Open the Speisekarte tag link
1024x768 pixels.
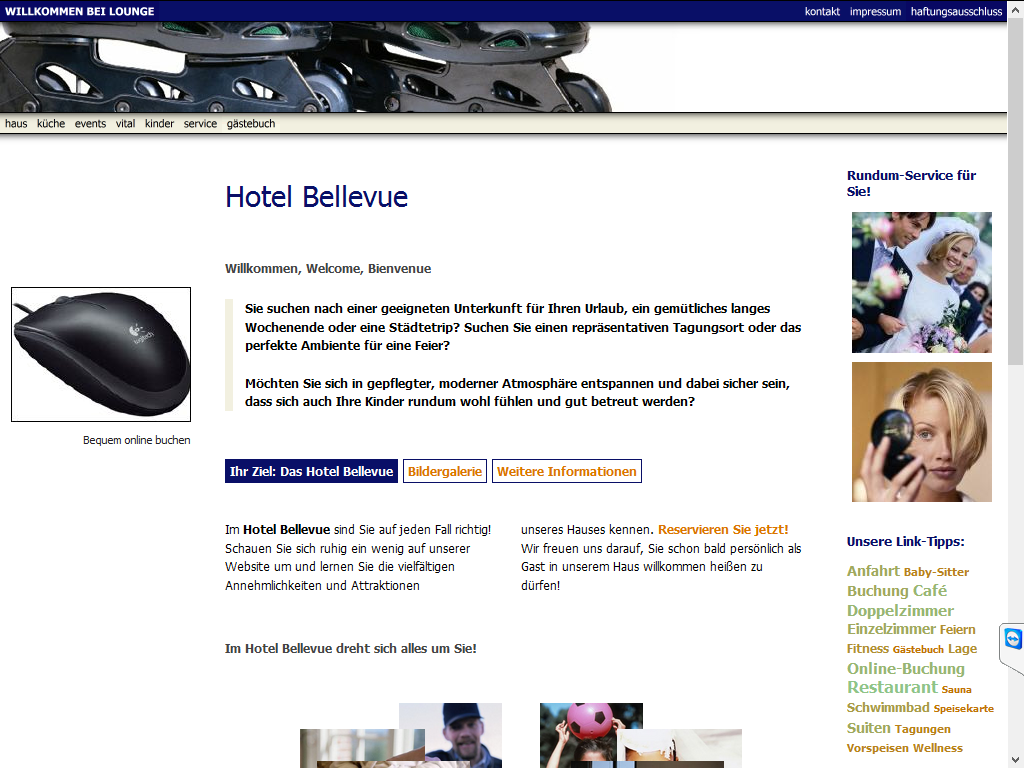964,709
